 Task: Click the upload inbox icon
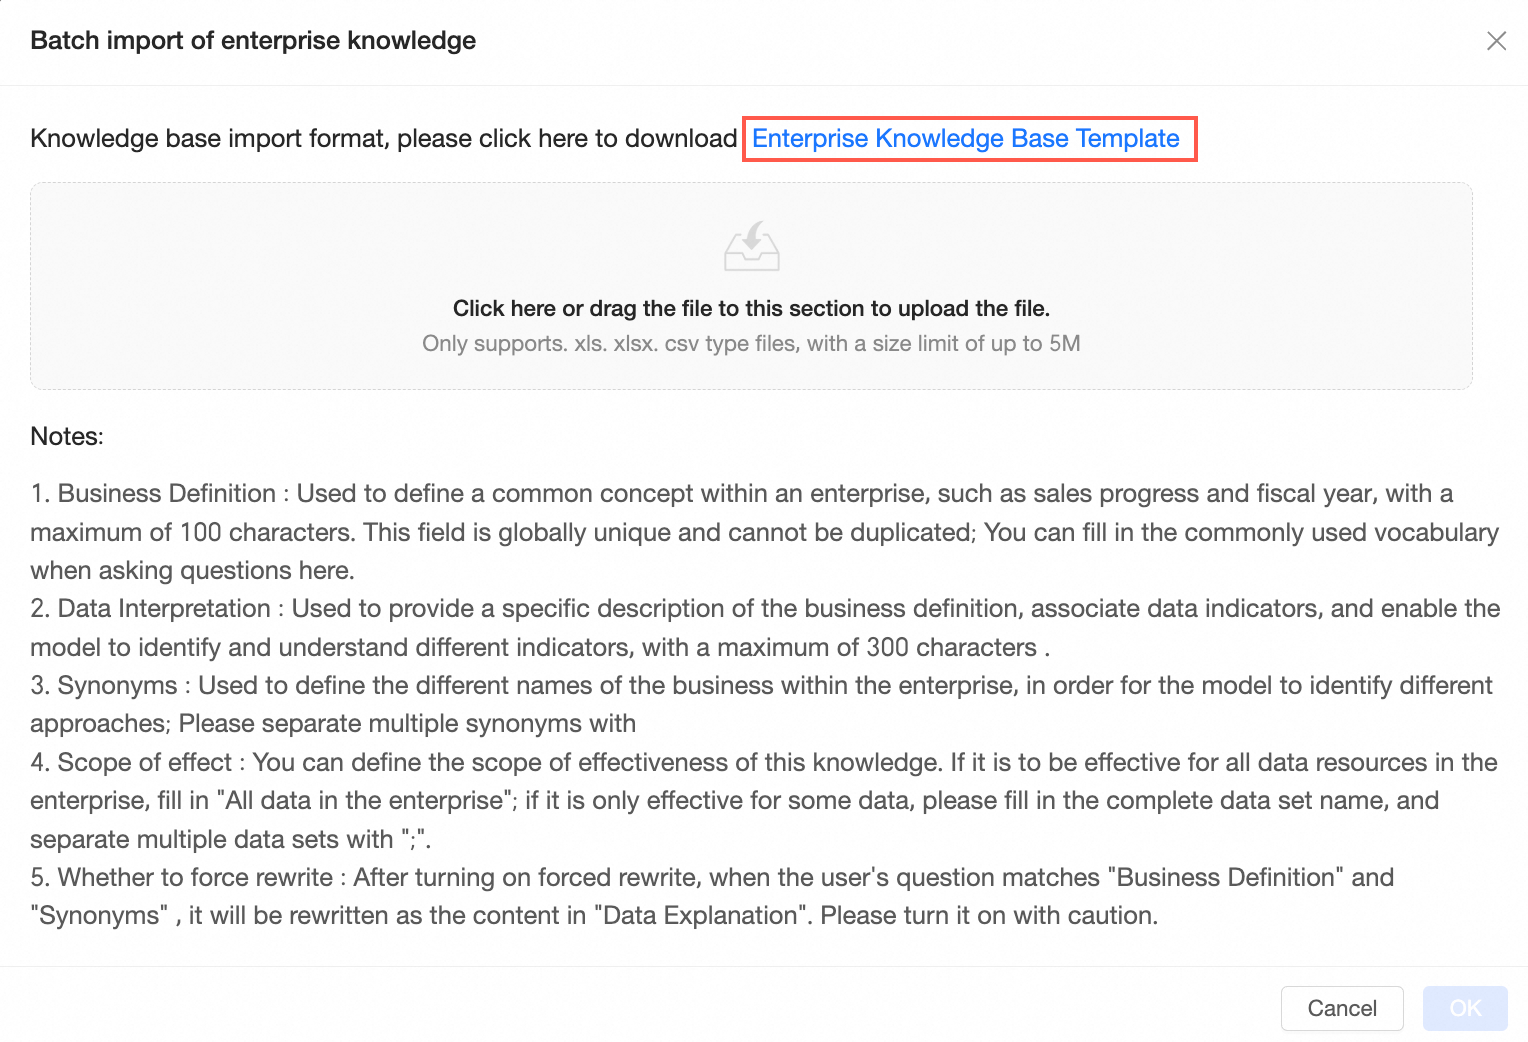click(752, 246)
